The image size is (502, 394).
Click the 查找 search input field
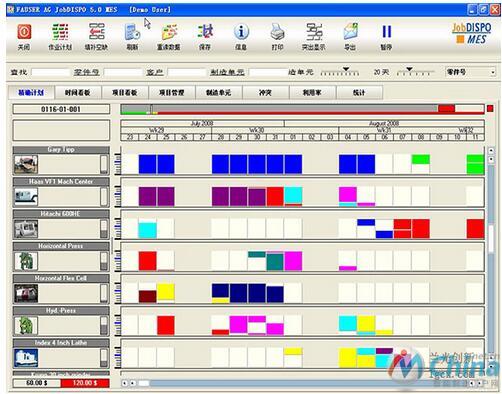tap(50, 72)
